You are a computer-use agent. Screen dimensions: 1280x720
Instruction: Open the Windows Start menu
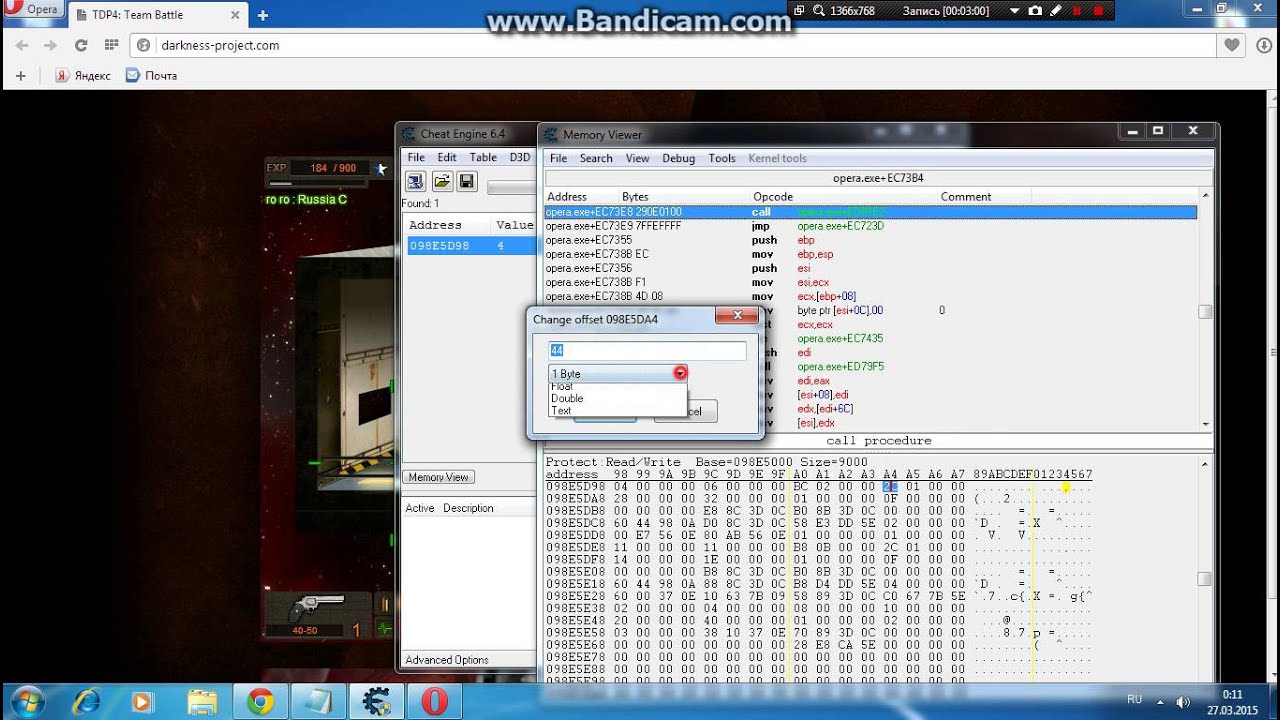click(27, 700)
